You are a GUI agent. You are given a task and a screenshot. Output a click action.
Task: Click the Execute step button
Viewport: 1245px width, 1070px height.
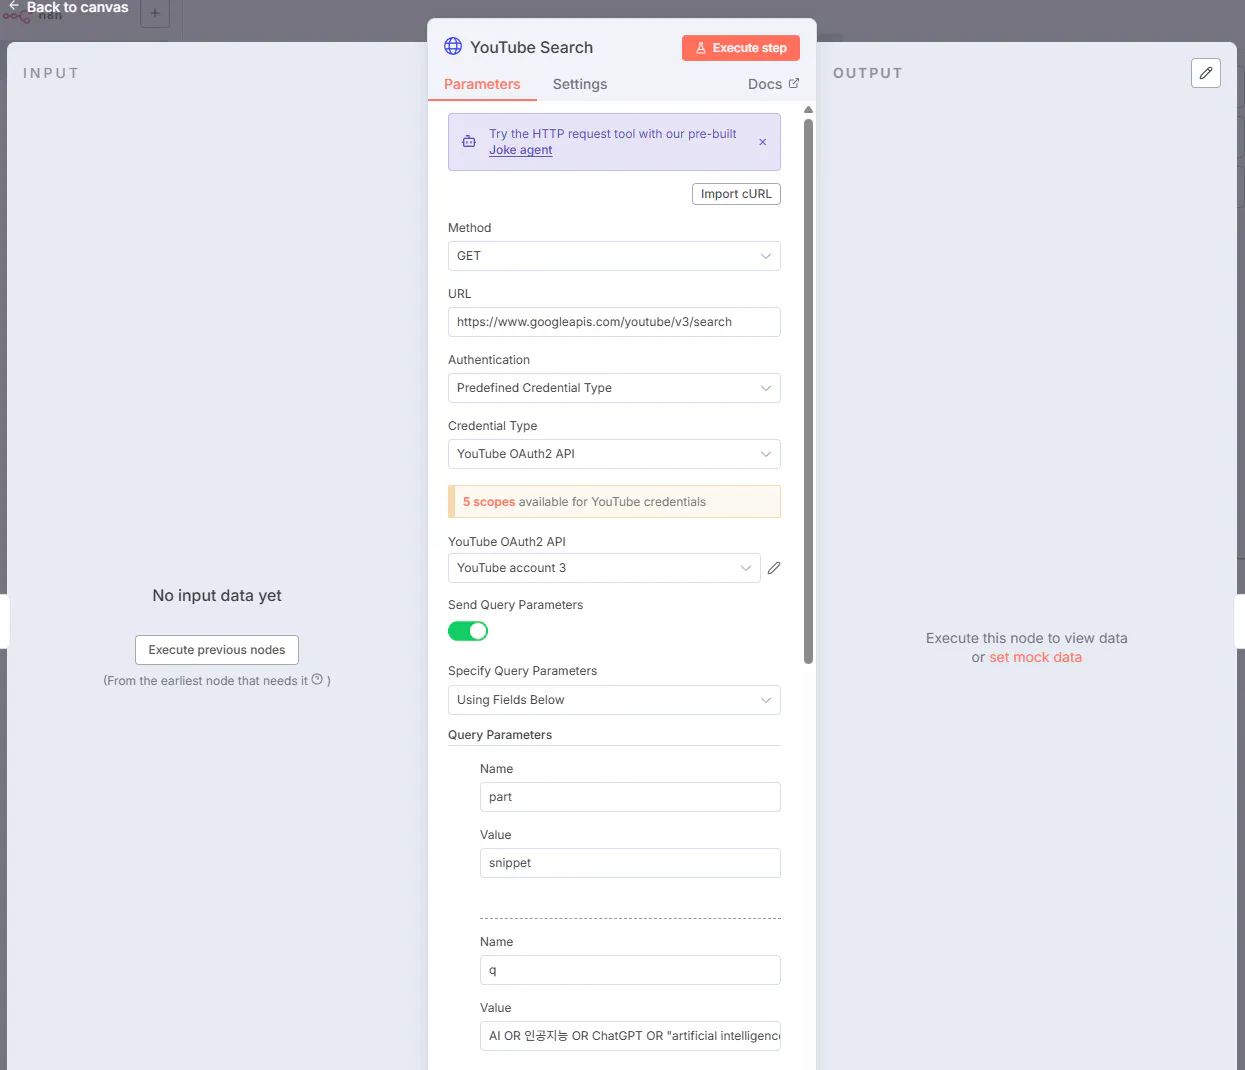(741, 48)
